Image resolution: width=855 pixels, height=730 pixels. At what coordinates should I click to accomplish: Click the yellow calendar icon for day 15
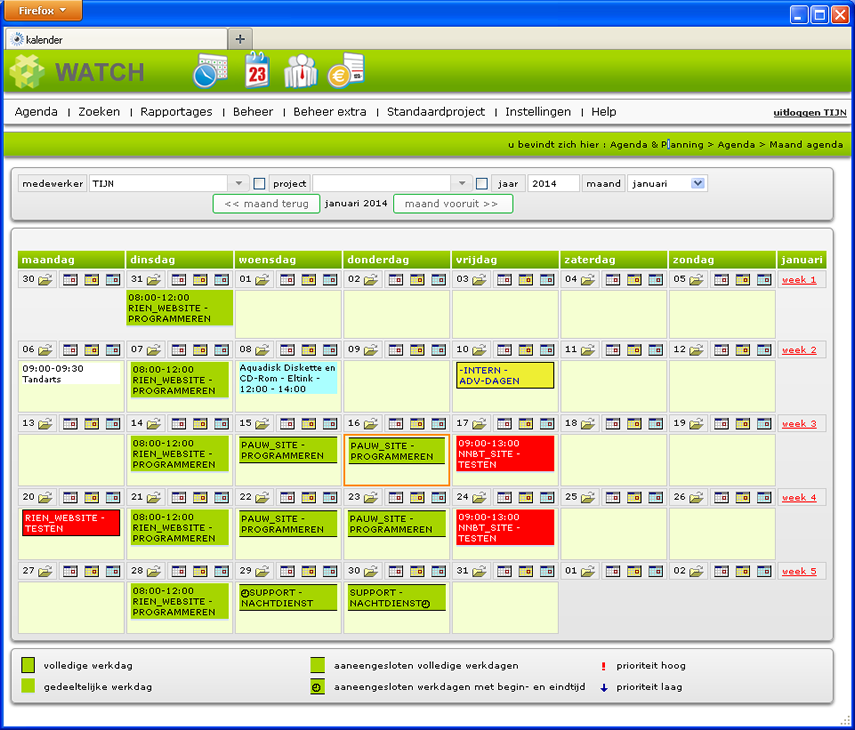click(309, 424)
